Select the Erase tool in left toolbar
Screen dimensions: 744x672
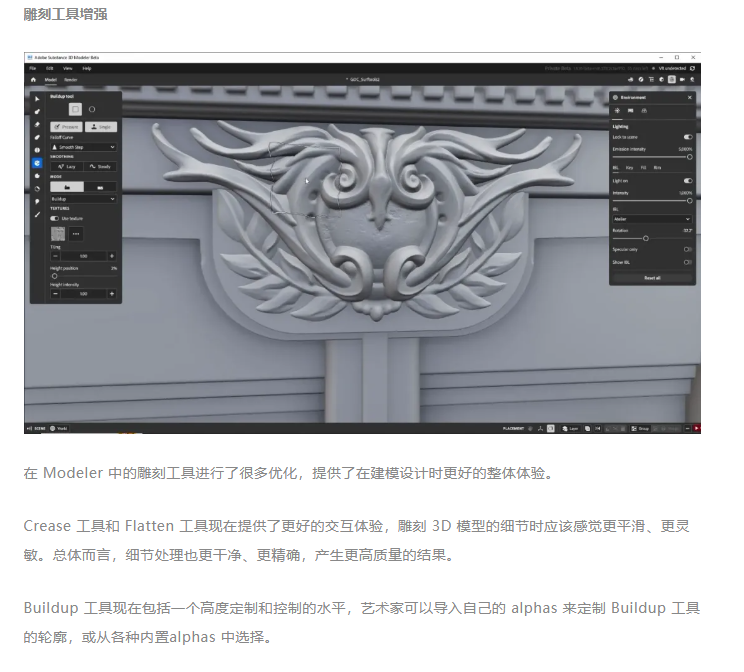pyautogui.click(x=37, y=124)
